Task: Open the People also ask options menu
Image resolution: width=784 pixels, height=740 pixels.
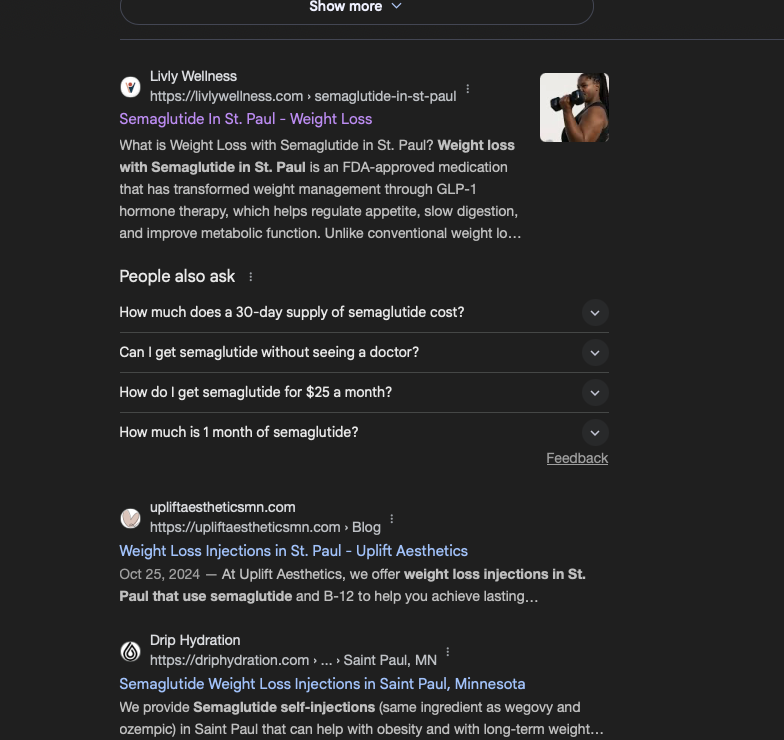Action: pyautogui.click(x=251, y=277)
